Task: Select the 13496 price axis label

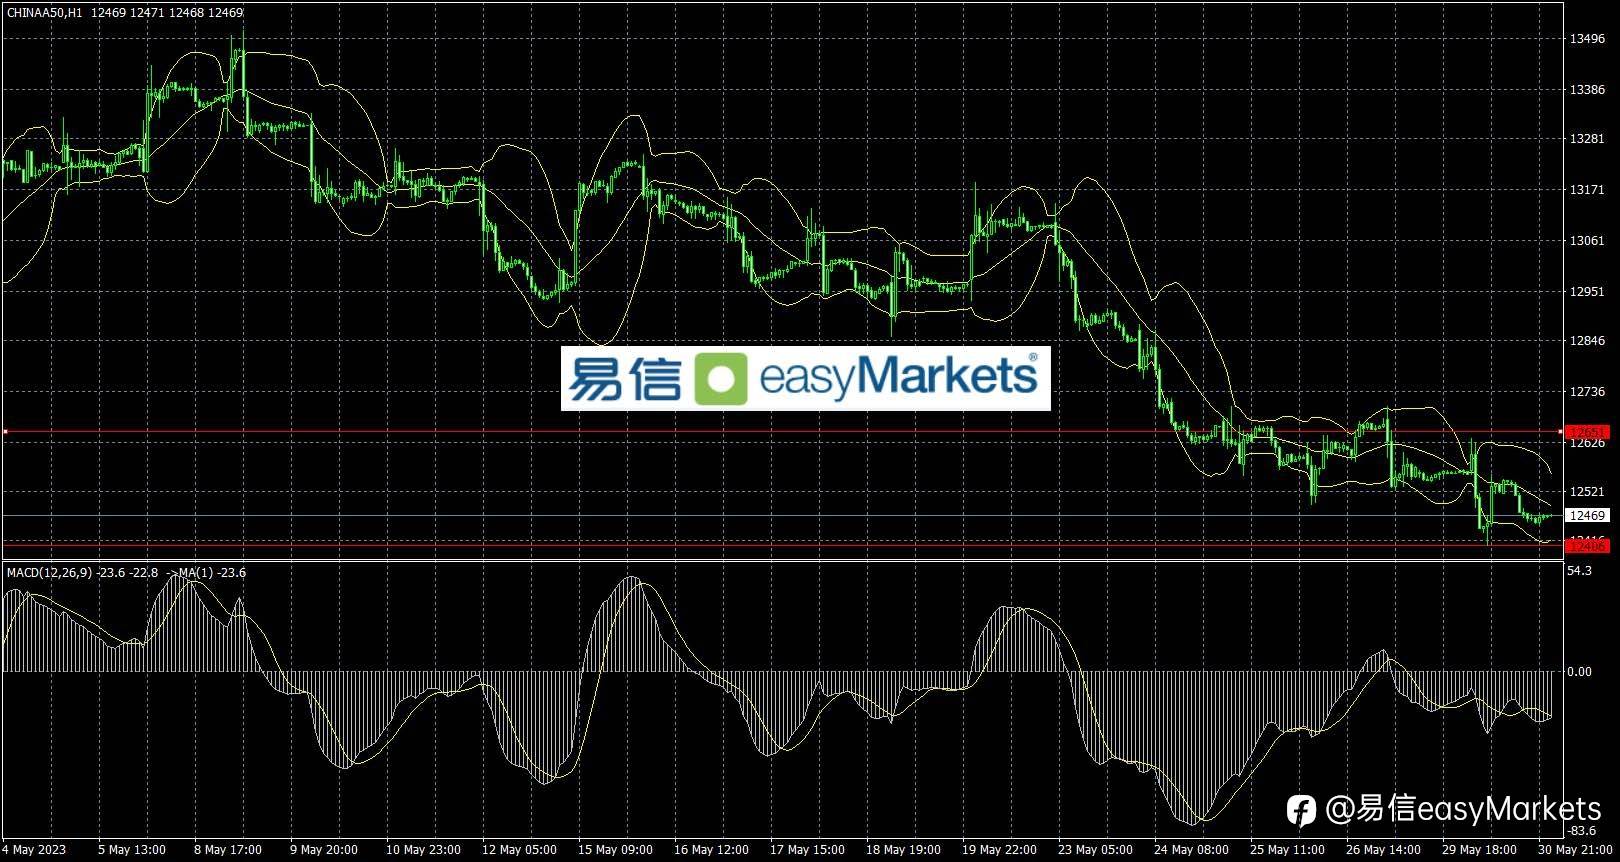Action: coord(1587,39)
